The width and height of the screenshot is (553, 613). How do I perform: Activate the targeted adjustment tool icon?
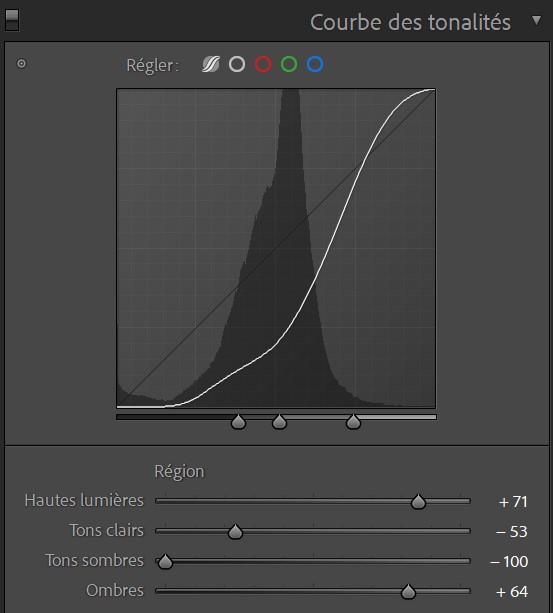21,63
